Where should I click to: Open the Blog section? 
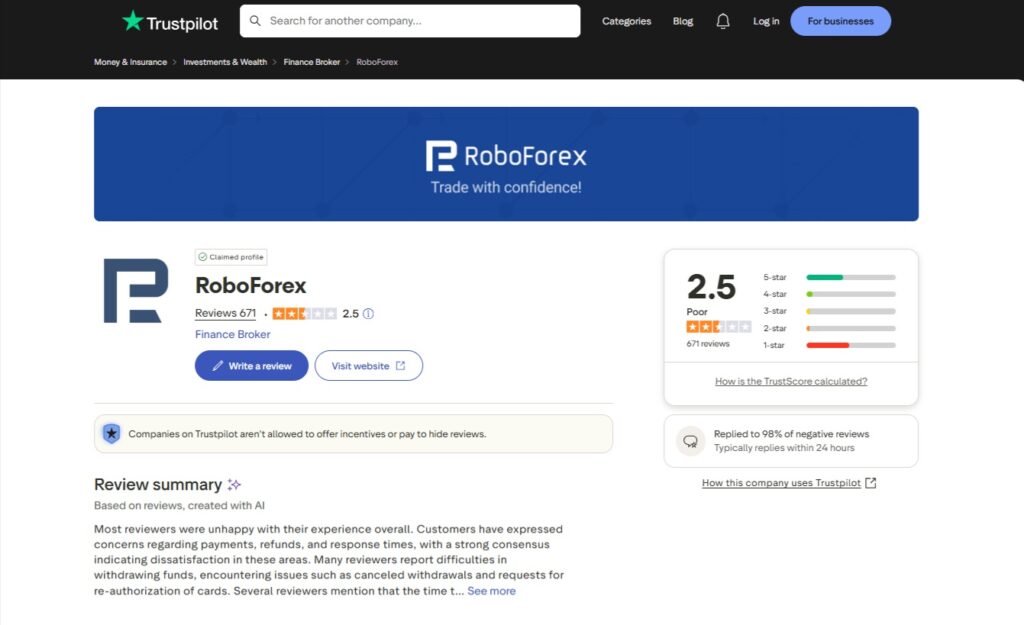pyautogui.click(x=682, y=20)
